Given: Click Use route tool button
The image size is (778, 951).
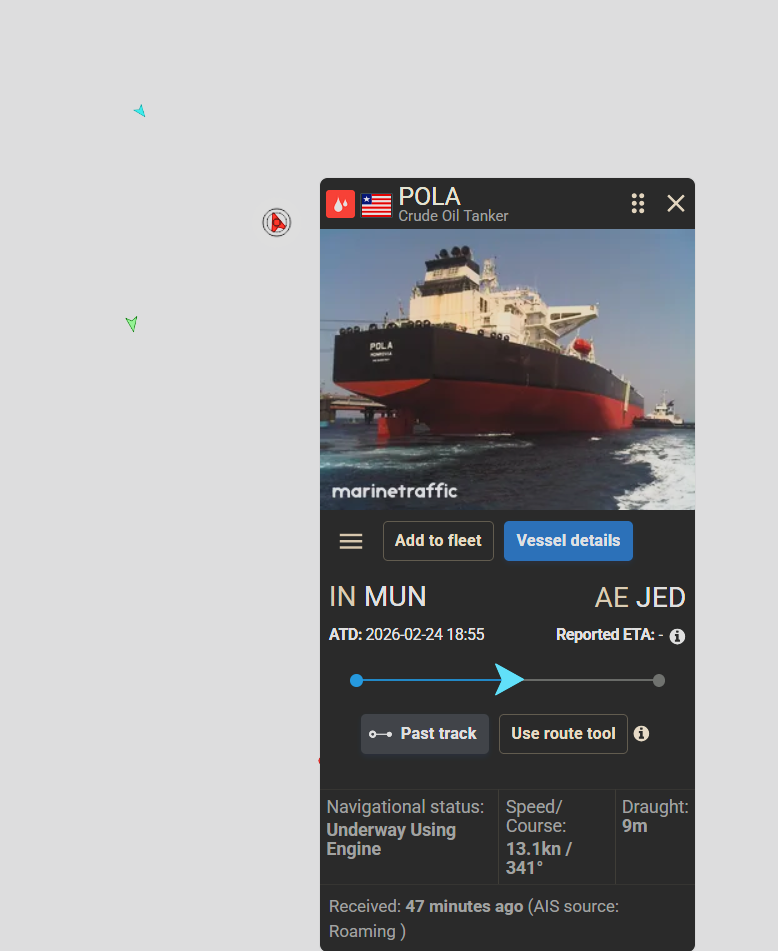Looking at the screenshot, I should [563, 734].
